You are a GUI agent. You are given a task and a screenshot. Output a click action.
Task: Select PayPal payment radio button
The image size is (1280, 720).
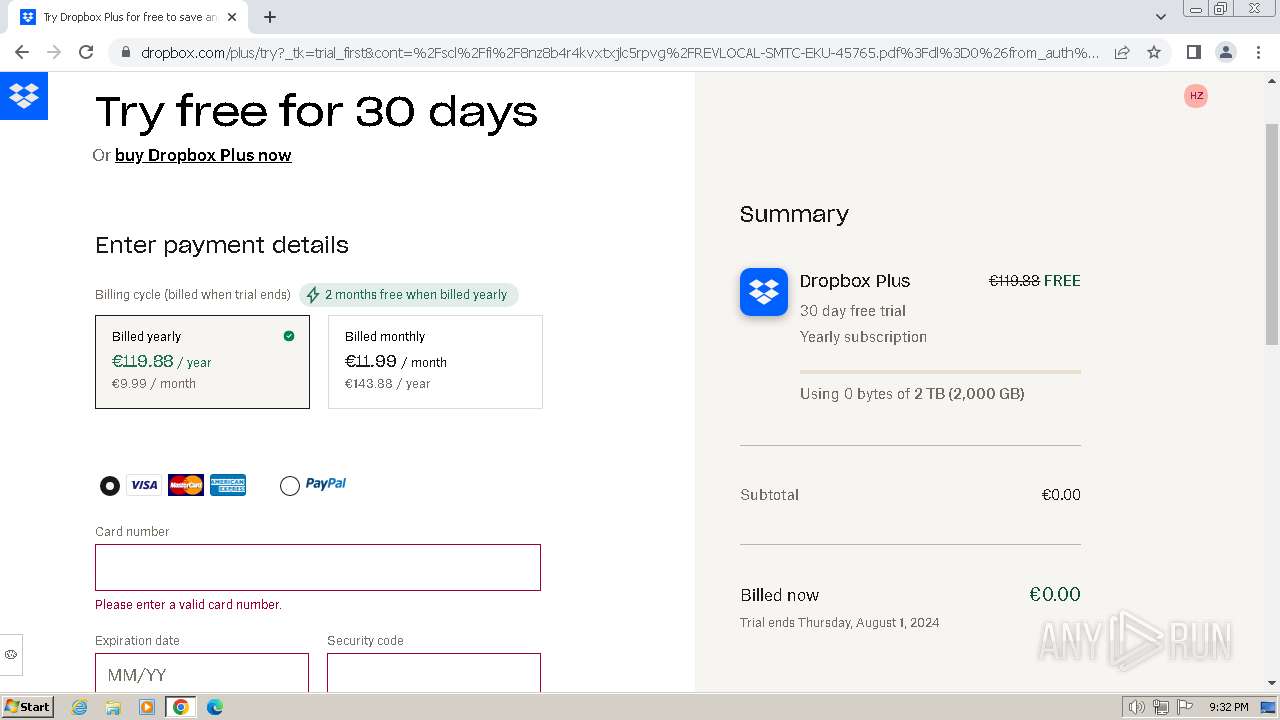290,486
